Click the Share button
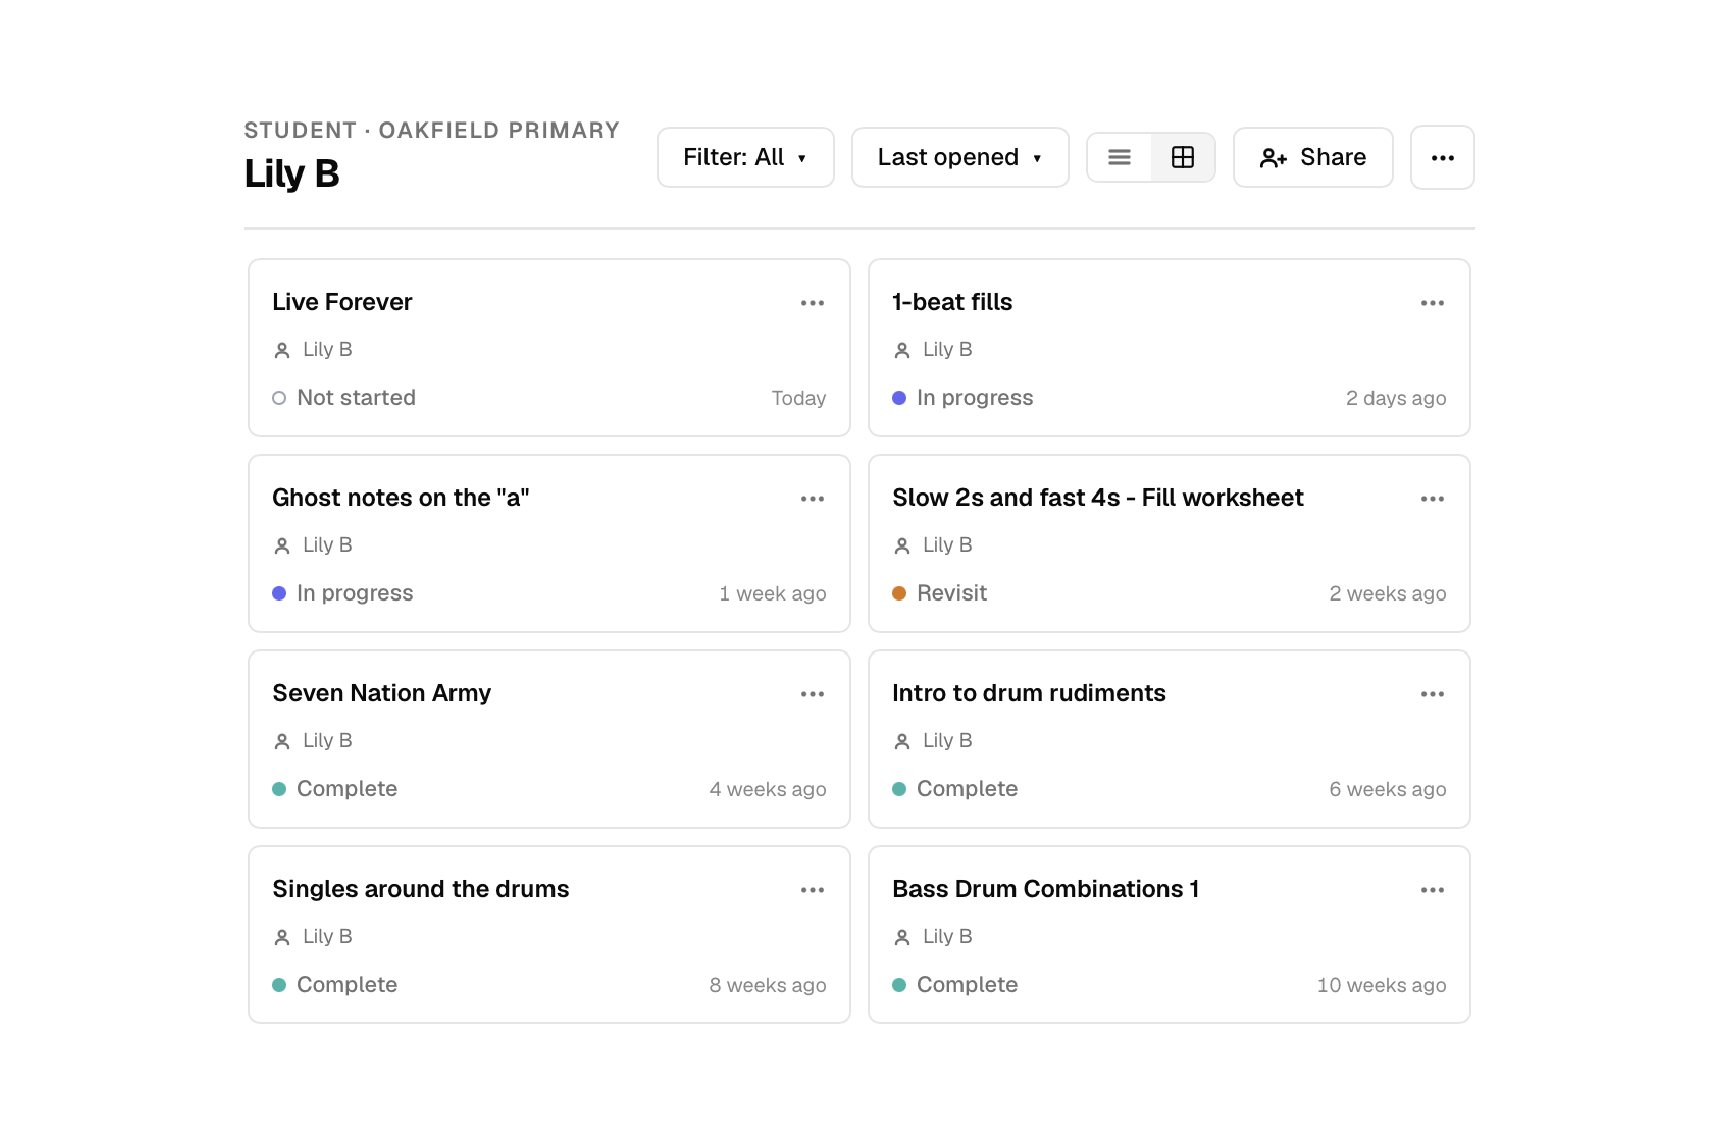 (x=1313, y=157)
